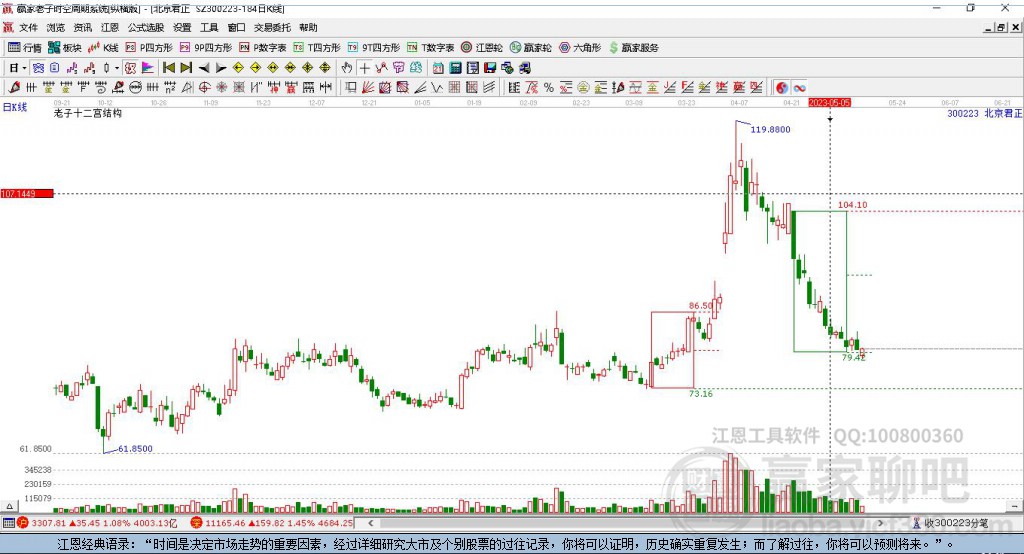This screenshot has height=554, width=1024.
Task: Click the grid icon in status bar
Action: (x=8, y=523)
